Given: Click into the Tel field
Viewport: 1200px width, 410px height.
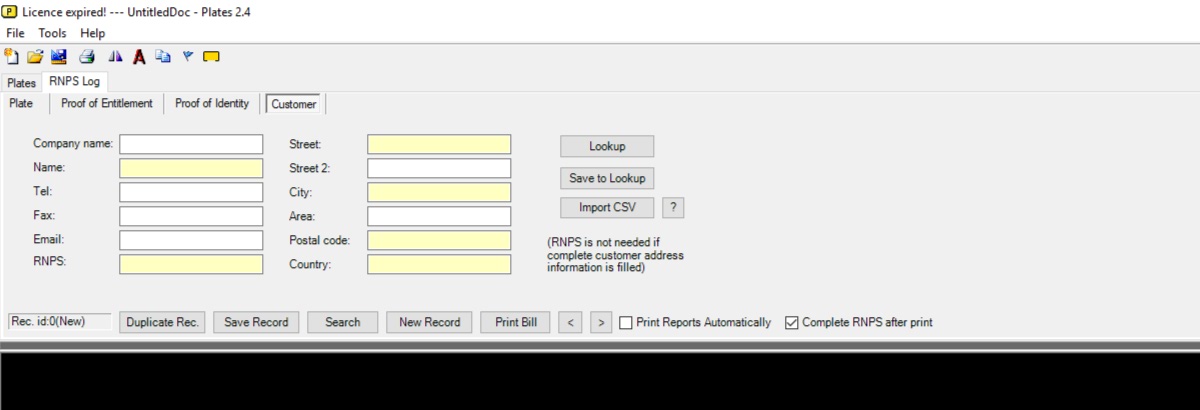Looking at the screenshot, I should click(x=191, y=192).
